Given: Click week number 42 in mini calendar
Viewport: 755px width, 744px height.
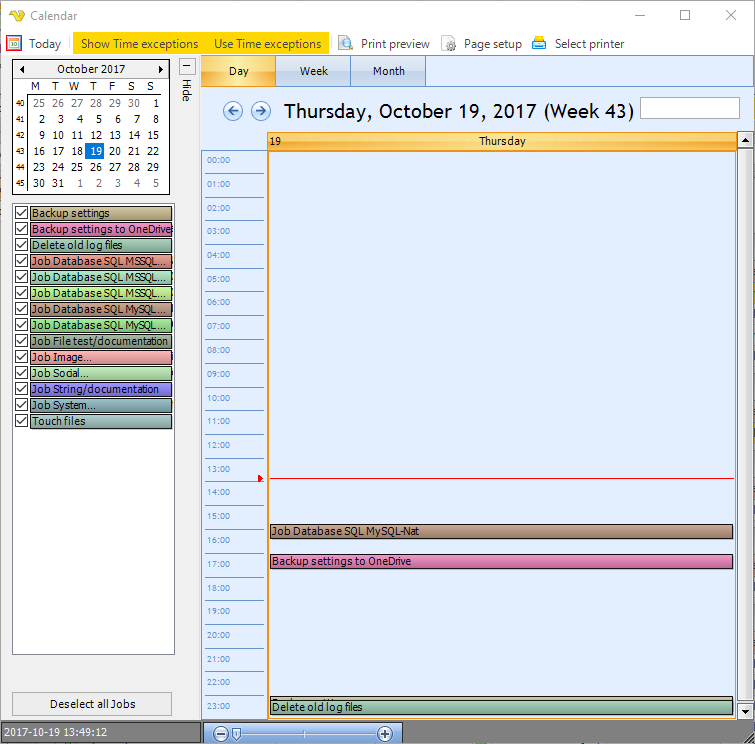Looking at the screenshot, I should pyautogui.click(x=20, y=135).
